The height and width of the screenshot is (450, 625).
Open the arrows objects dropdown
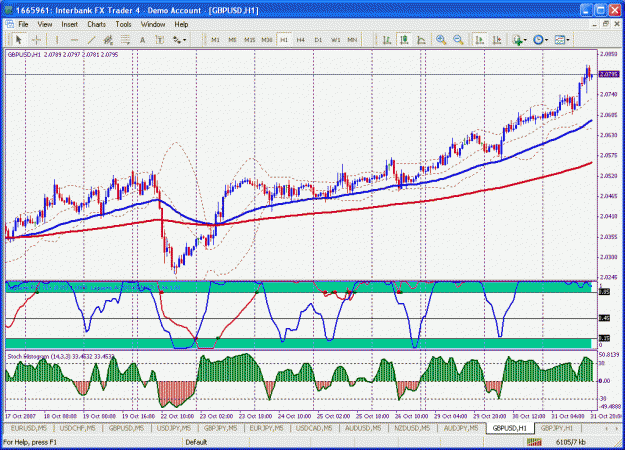point(179,40)
